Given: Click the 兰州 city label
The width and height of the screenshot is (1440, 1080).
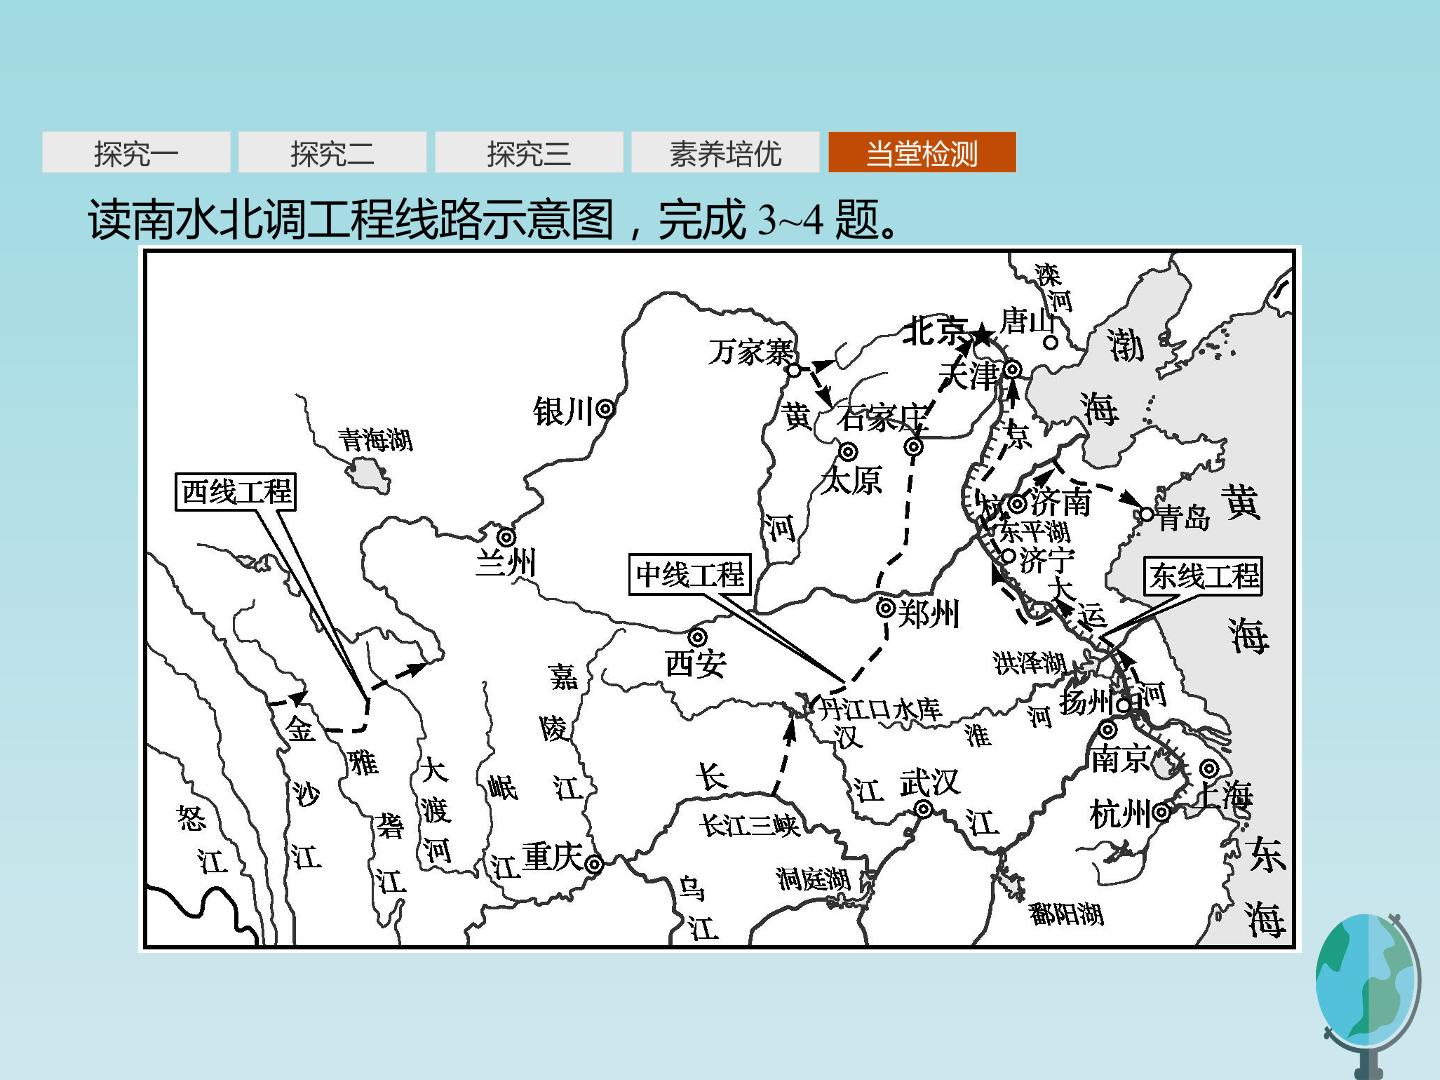Looking at the screenshot, I should pyautogui.click(x=505, y=562).
